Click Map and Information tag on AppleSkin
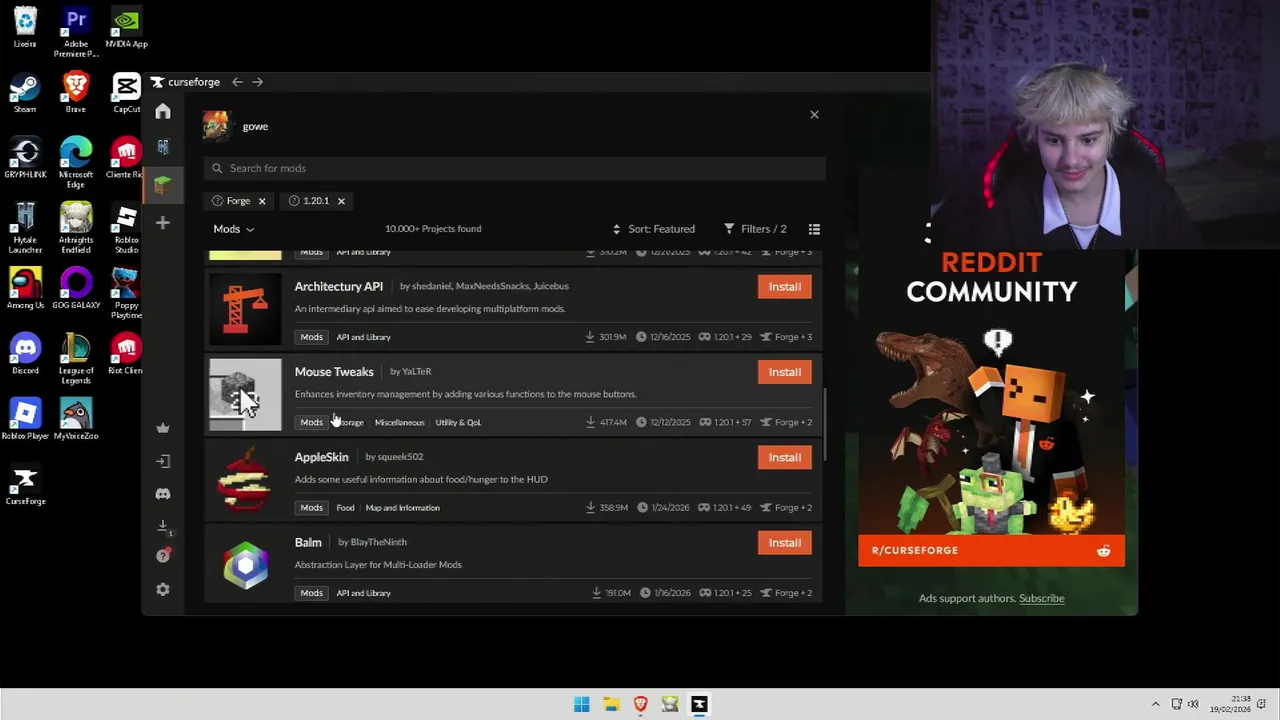This screenshot has width=1280, height=720. click(402, 508)
